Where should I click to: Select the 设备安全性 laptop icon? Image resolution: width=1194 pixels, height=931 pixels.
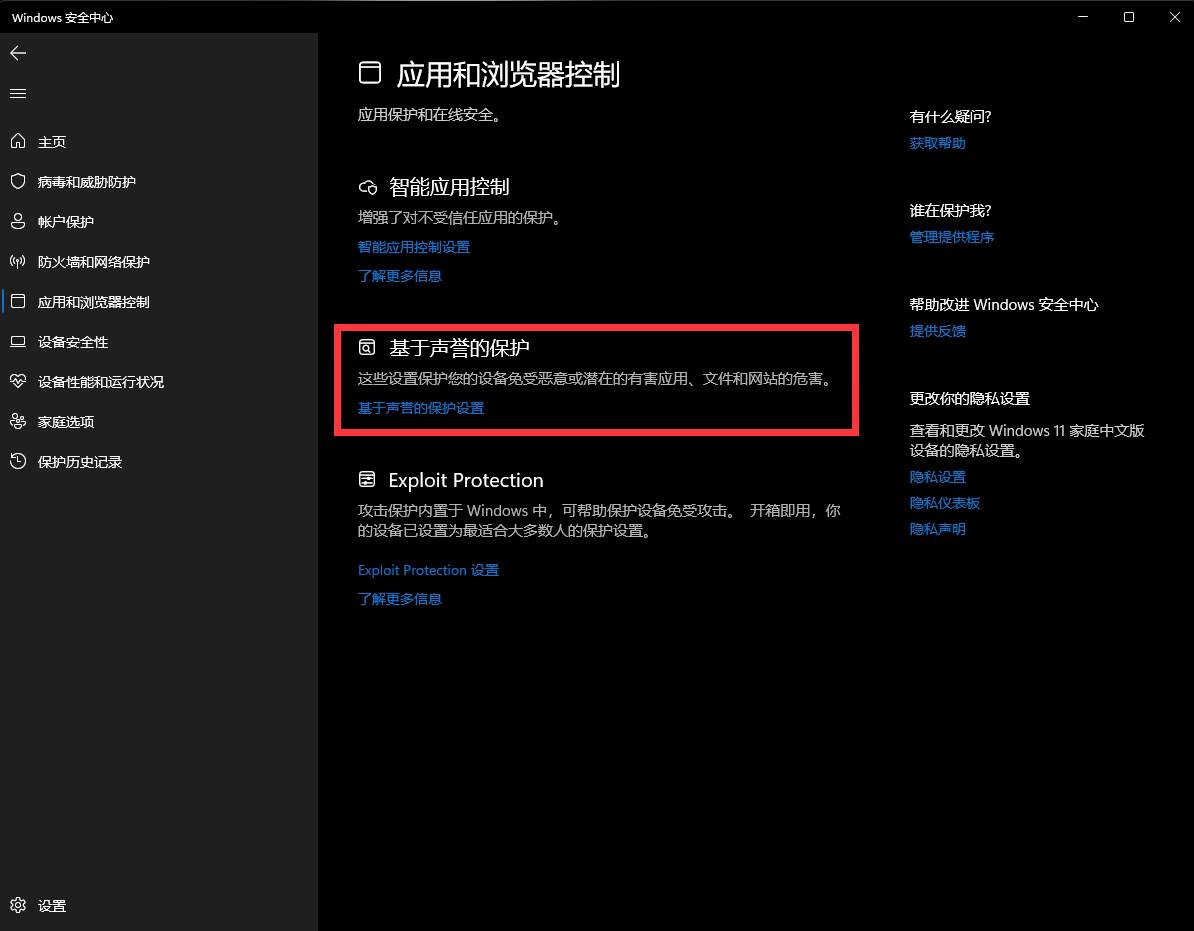click(x=18, y=341)
